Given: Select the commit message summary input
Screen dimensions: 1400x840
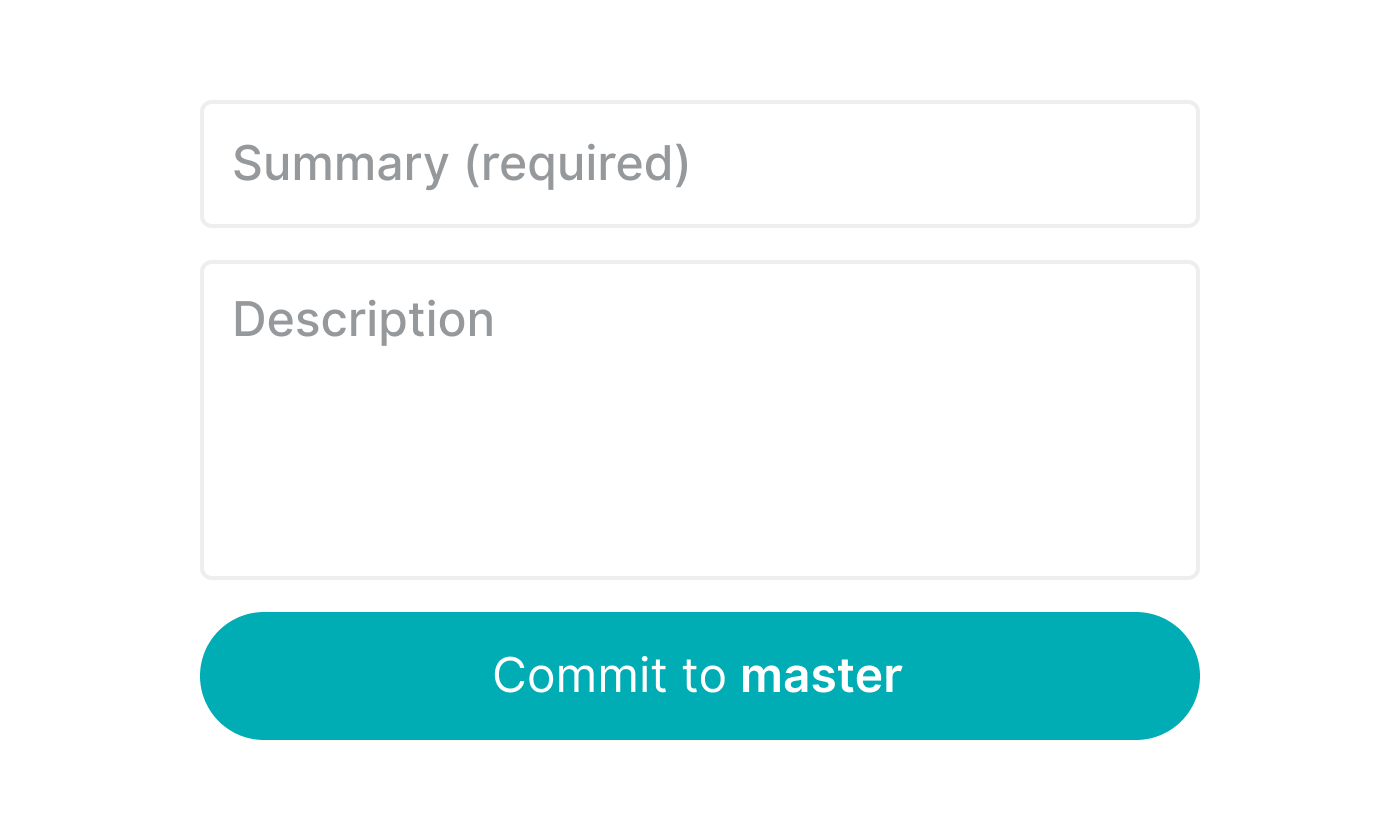Looking at the screenshot, I should click(700, 164).
